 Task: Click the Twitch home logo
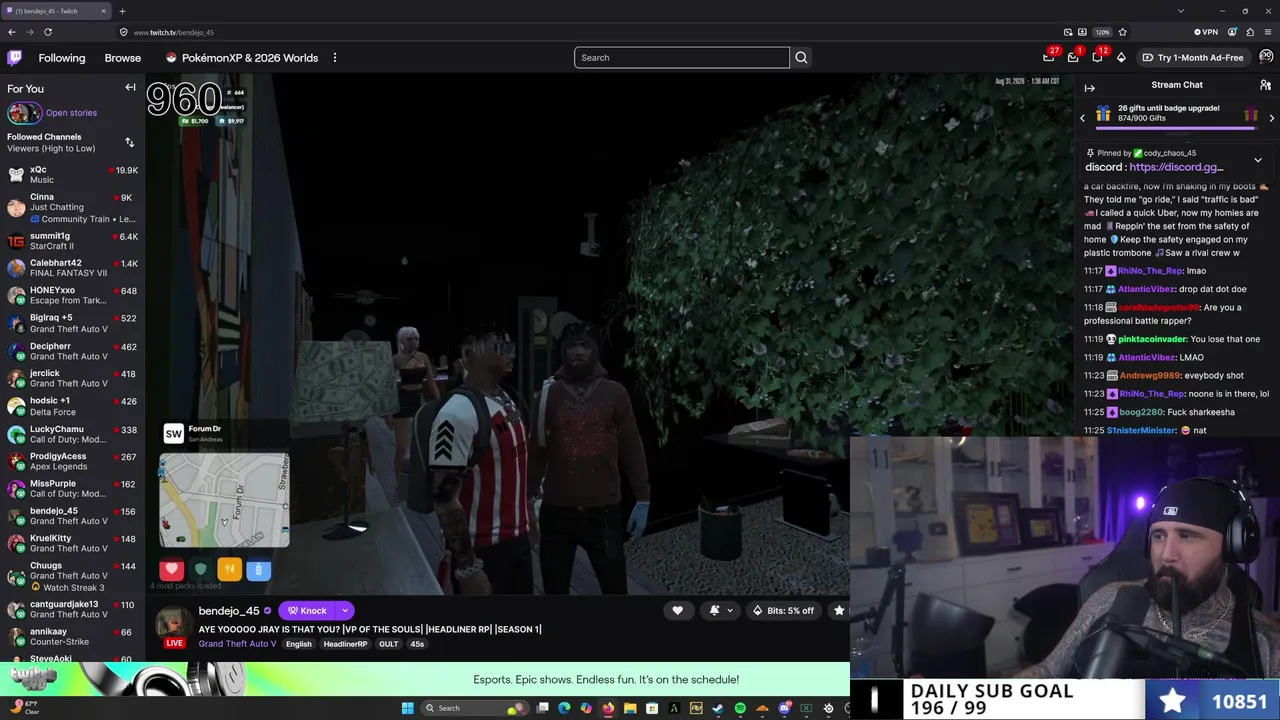click(x=14, y=58)
